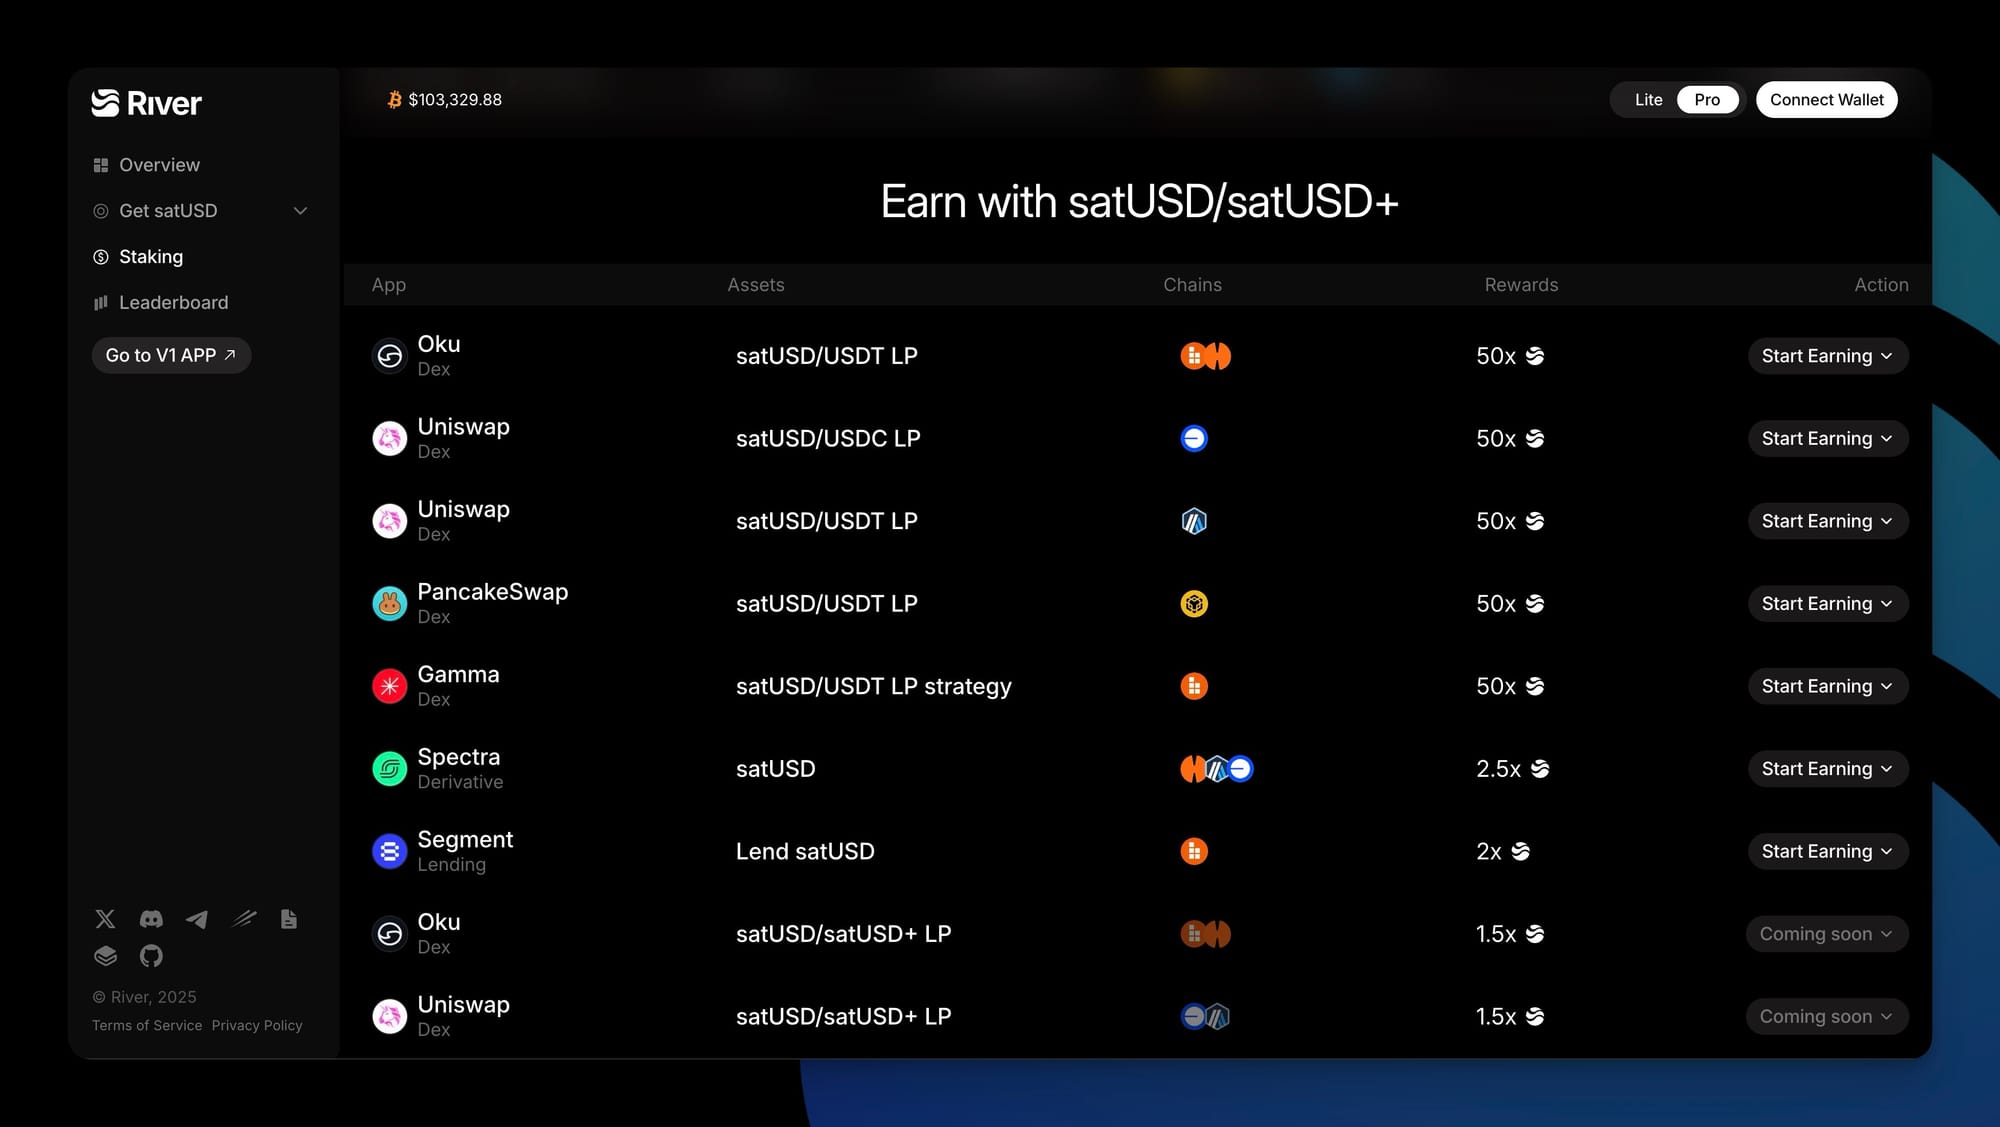The image size is (2000, 1127).
Task: Open Start Earning dropdown for Uniswap satUSD/USDT LP
Action: pos(1828,521)
